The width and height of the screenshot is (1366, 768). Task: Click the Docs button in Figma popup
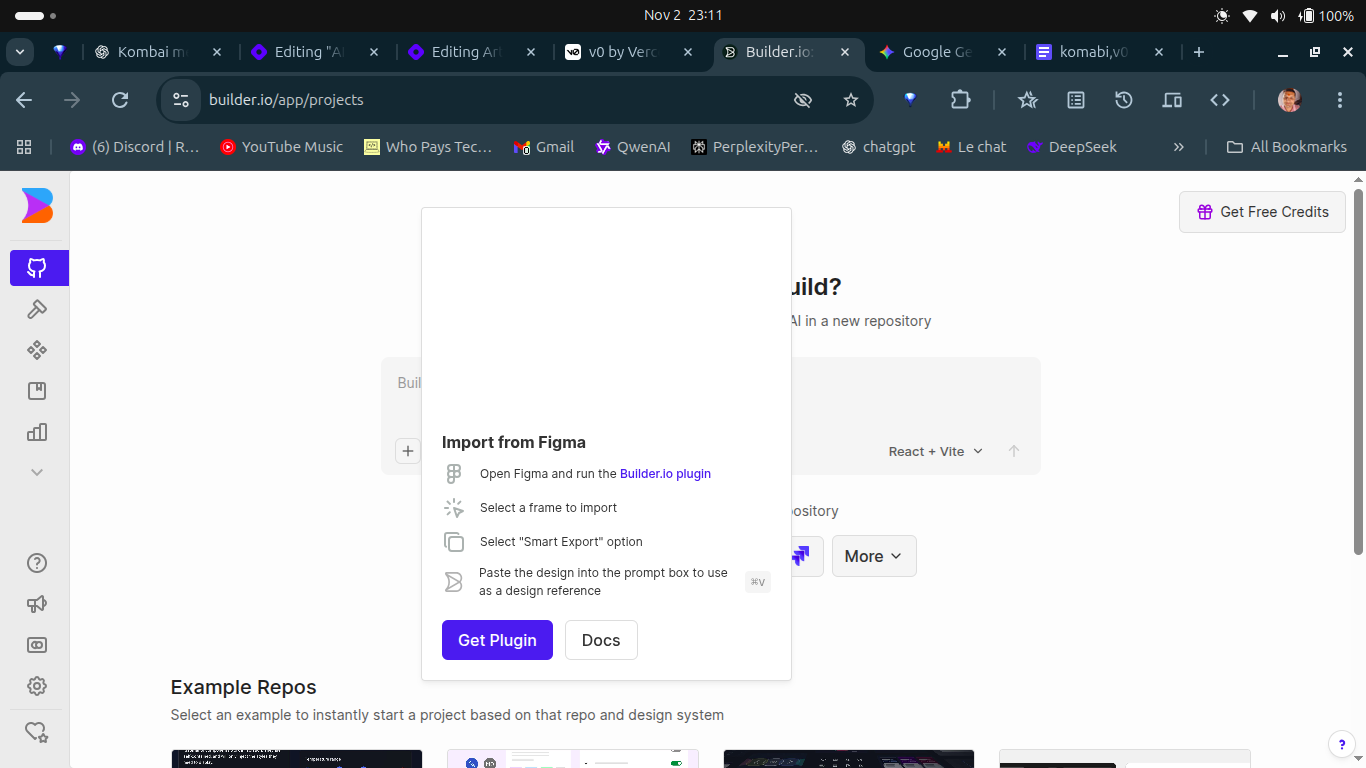pos(601,640)
